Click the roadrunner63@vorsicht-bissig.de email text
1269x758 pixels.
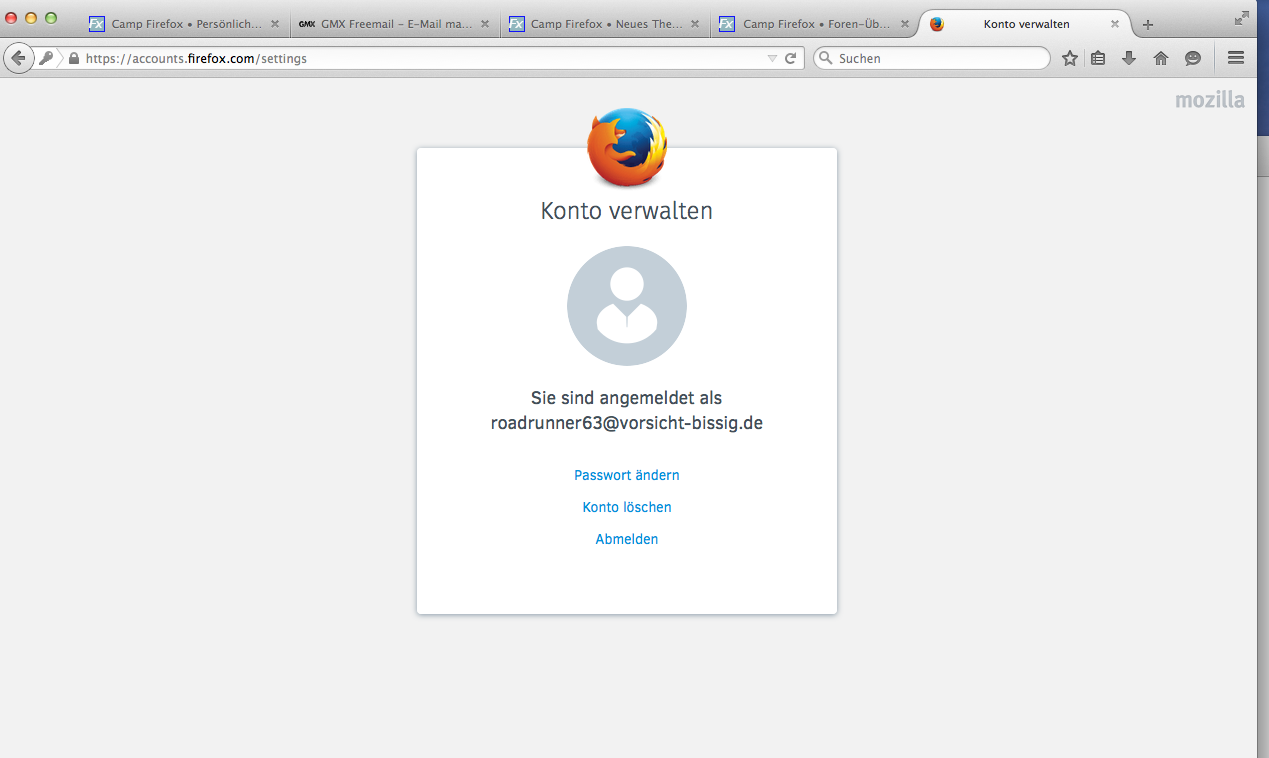point(627,423)
